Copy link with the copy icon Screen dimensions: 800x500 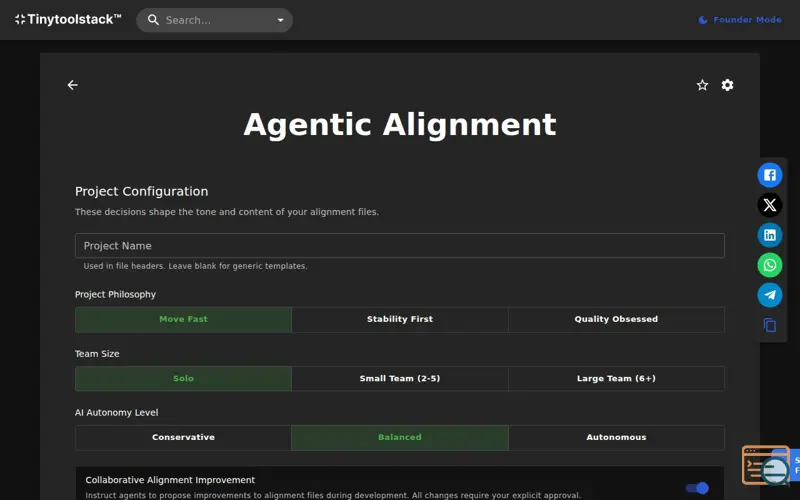(770, 325)
